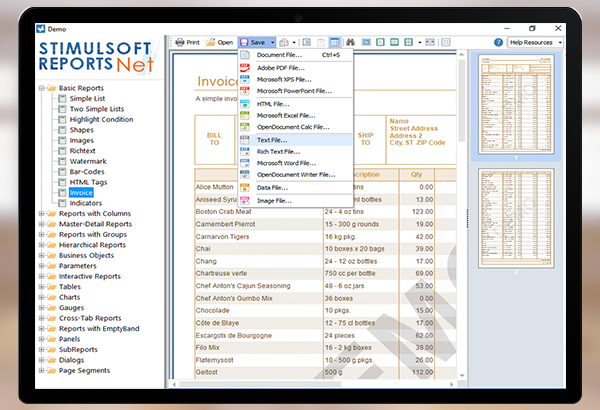
Task: Click the Send E-mail envelope icon
Action: tap(286, 42)
